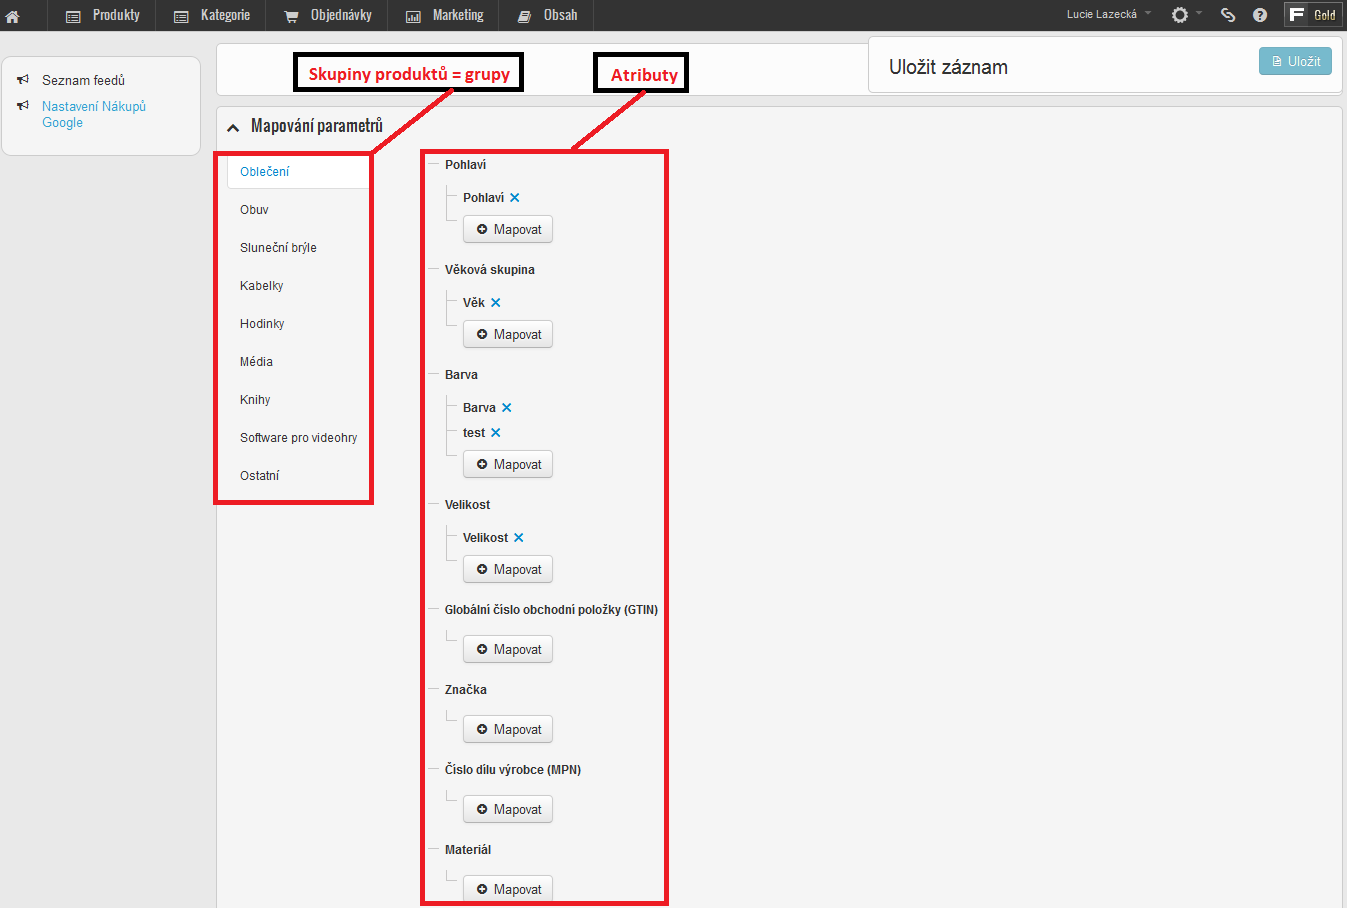Open the Kategorie menu

pyautogui.click(x=211, y=15)
